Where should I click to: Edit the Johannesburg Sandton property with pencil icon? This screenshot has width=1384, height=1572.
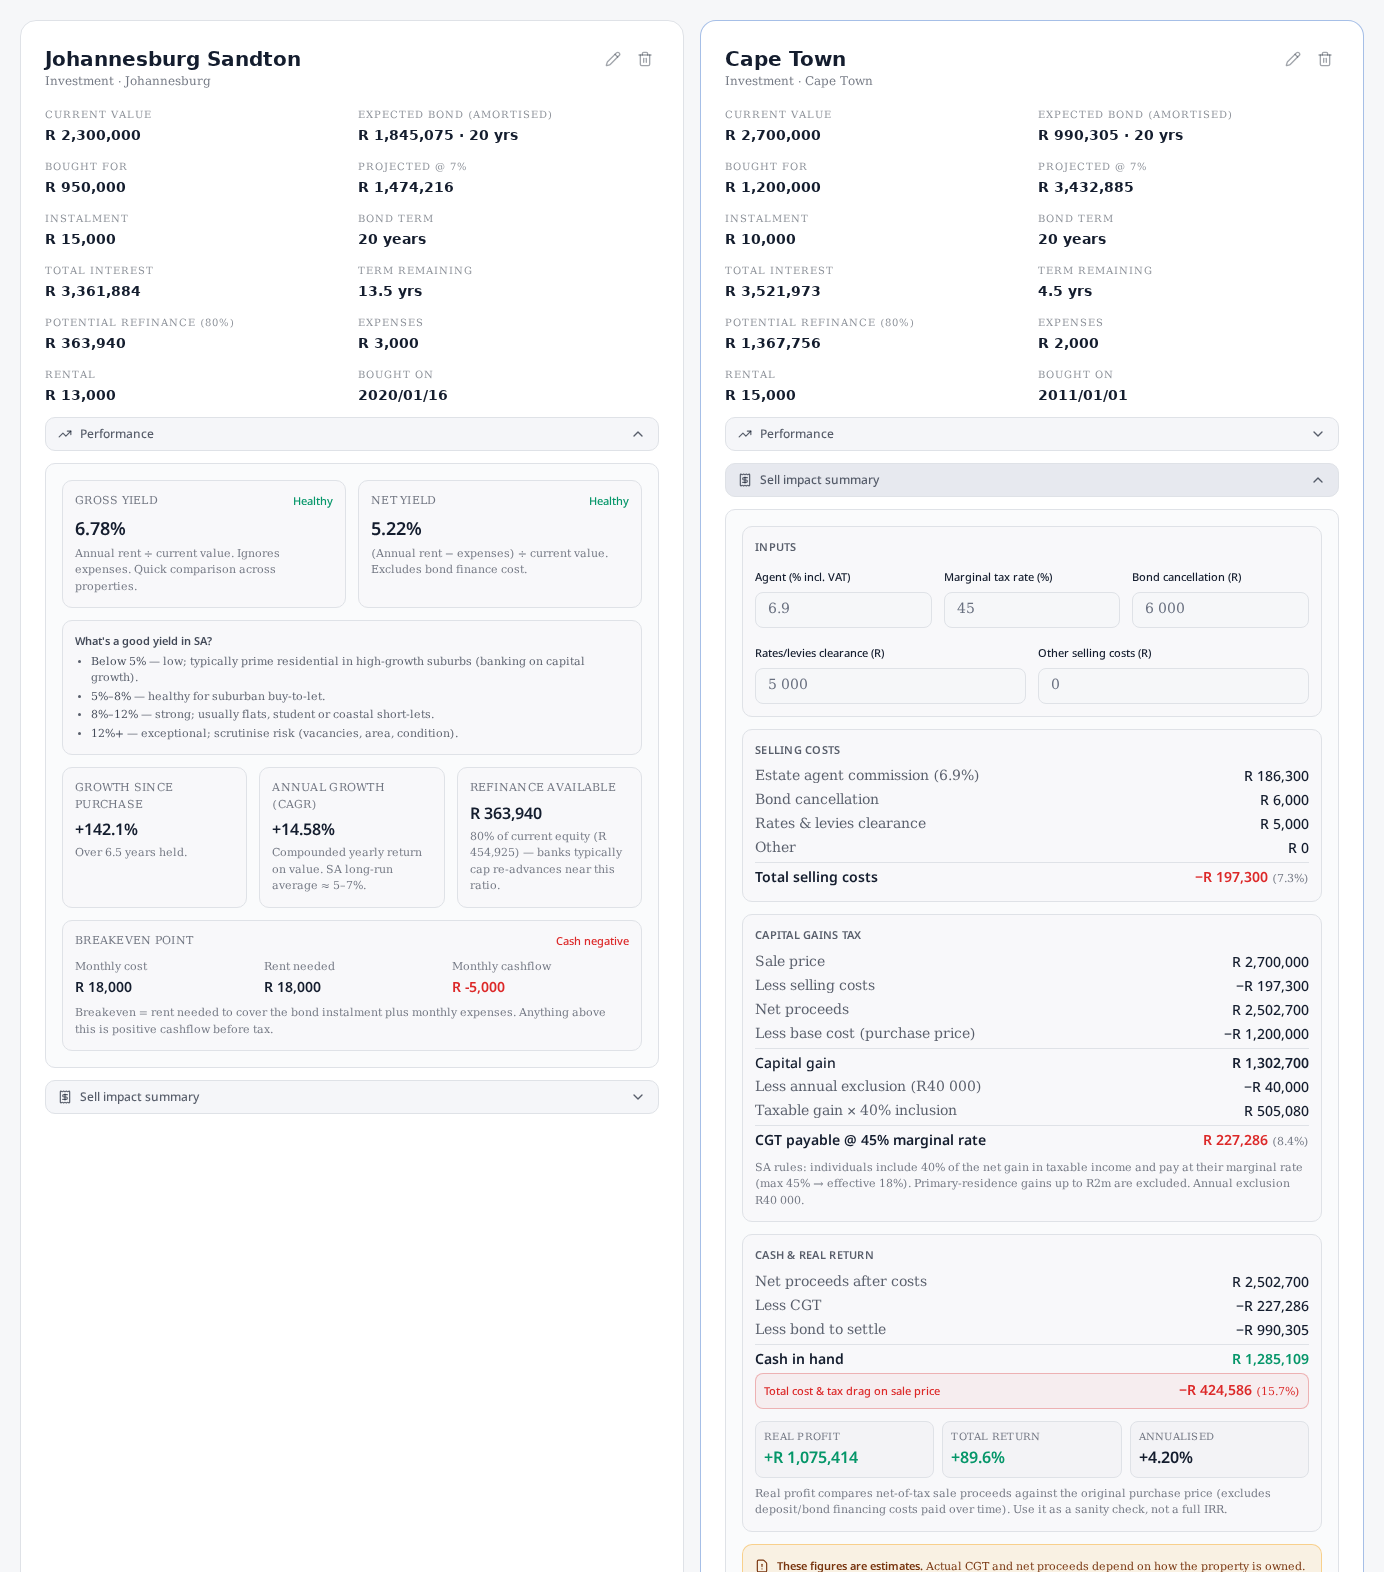pos(613,59)
